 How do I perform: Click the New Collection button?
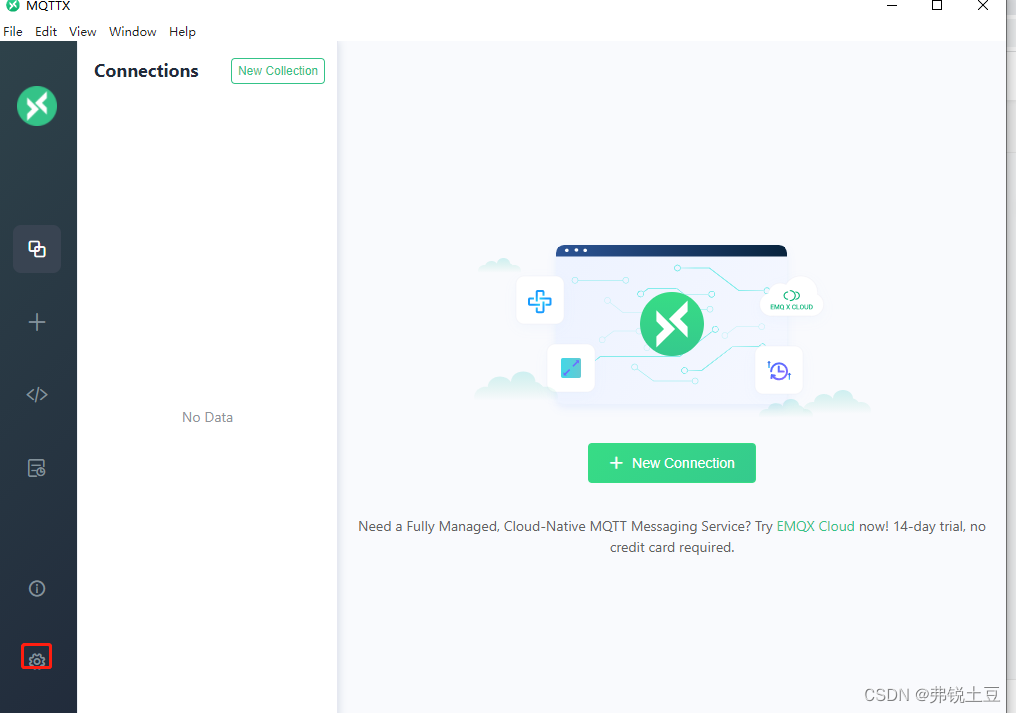pyautogui.click(x=278, y=71)
